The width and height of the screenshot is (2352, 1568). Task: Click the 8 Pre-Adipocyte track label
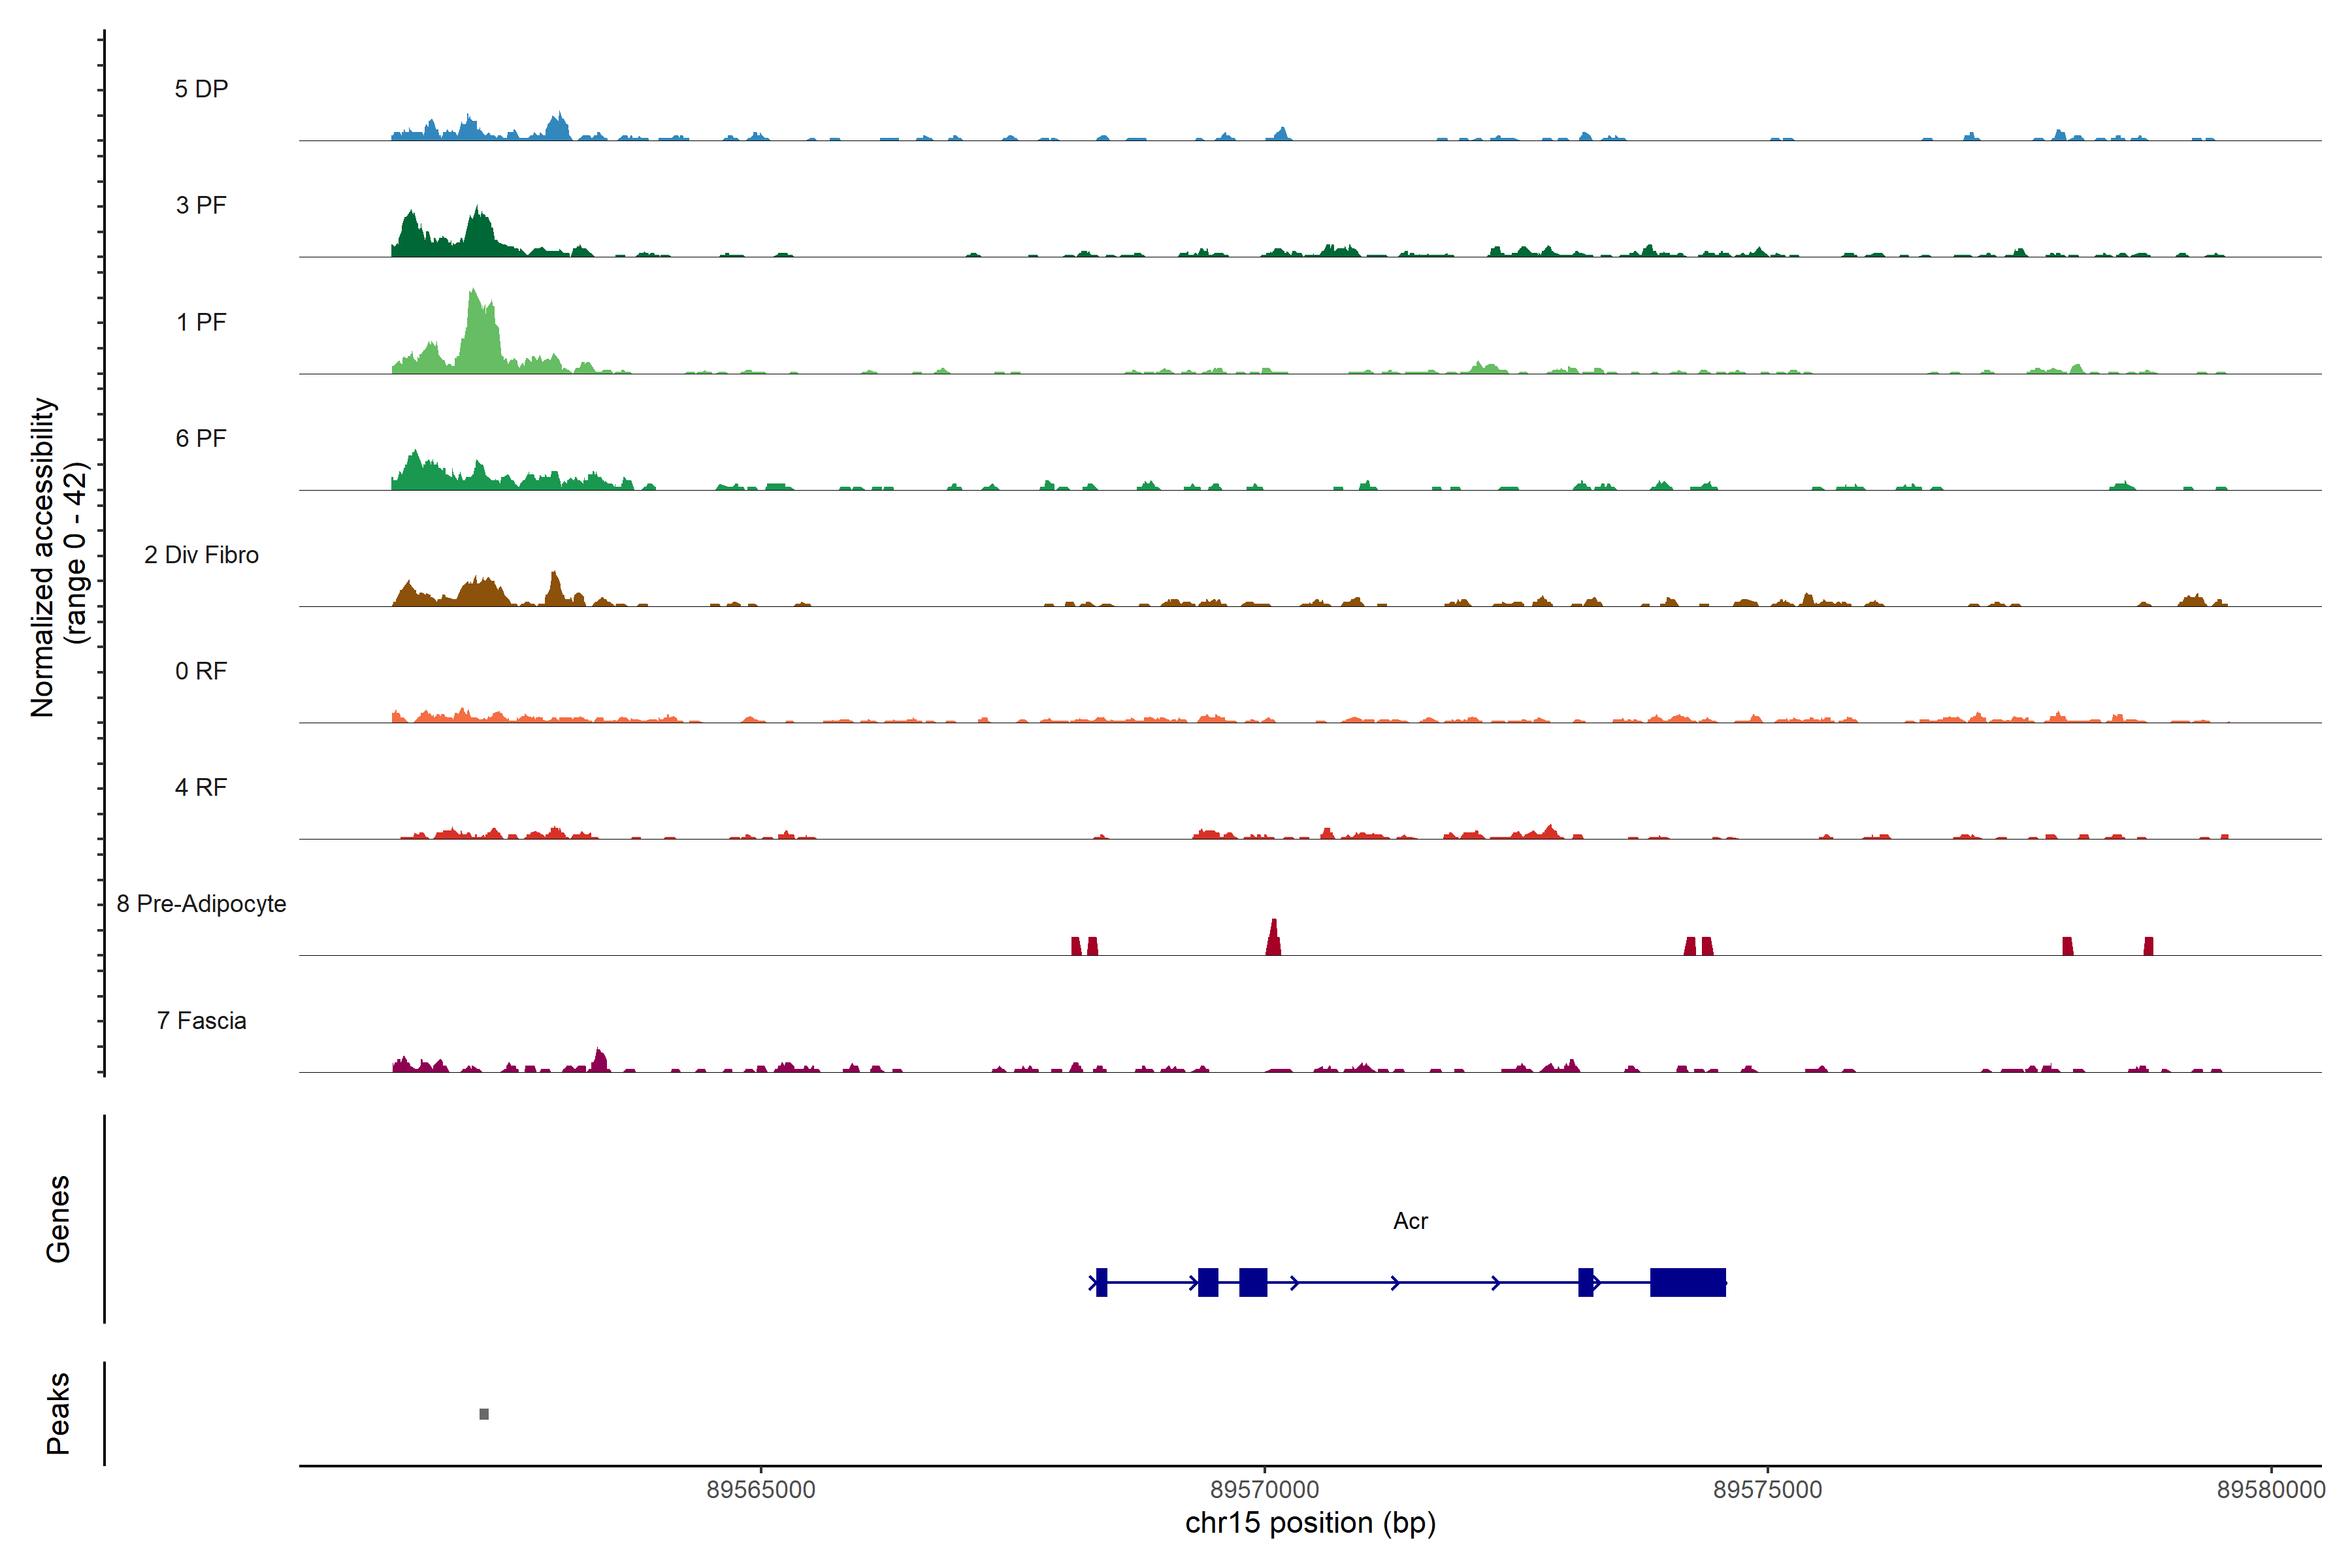201,904
